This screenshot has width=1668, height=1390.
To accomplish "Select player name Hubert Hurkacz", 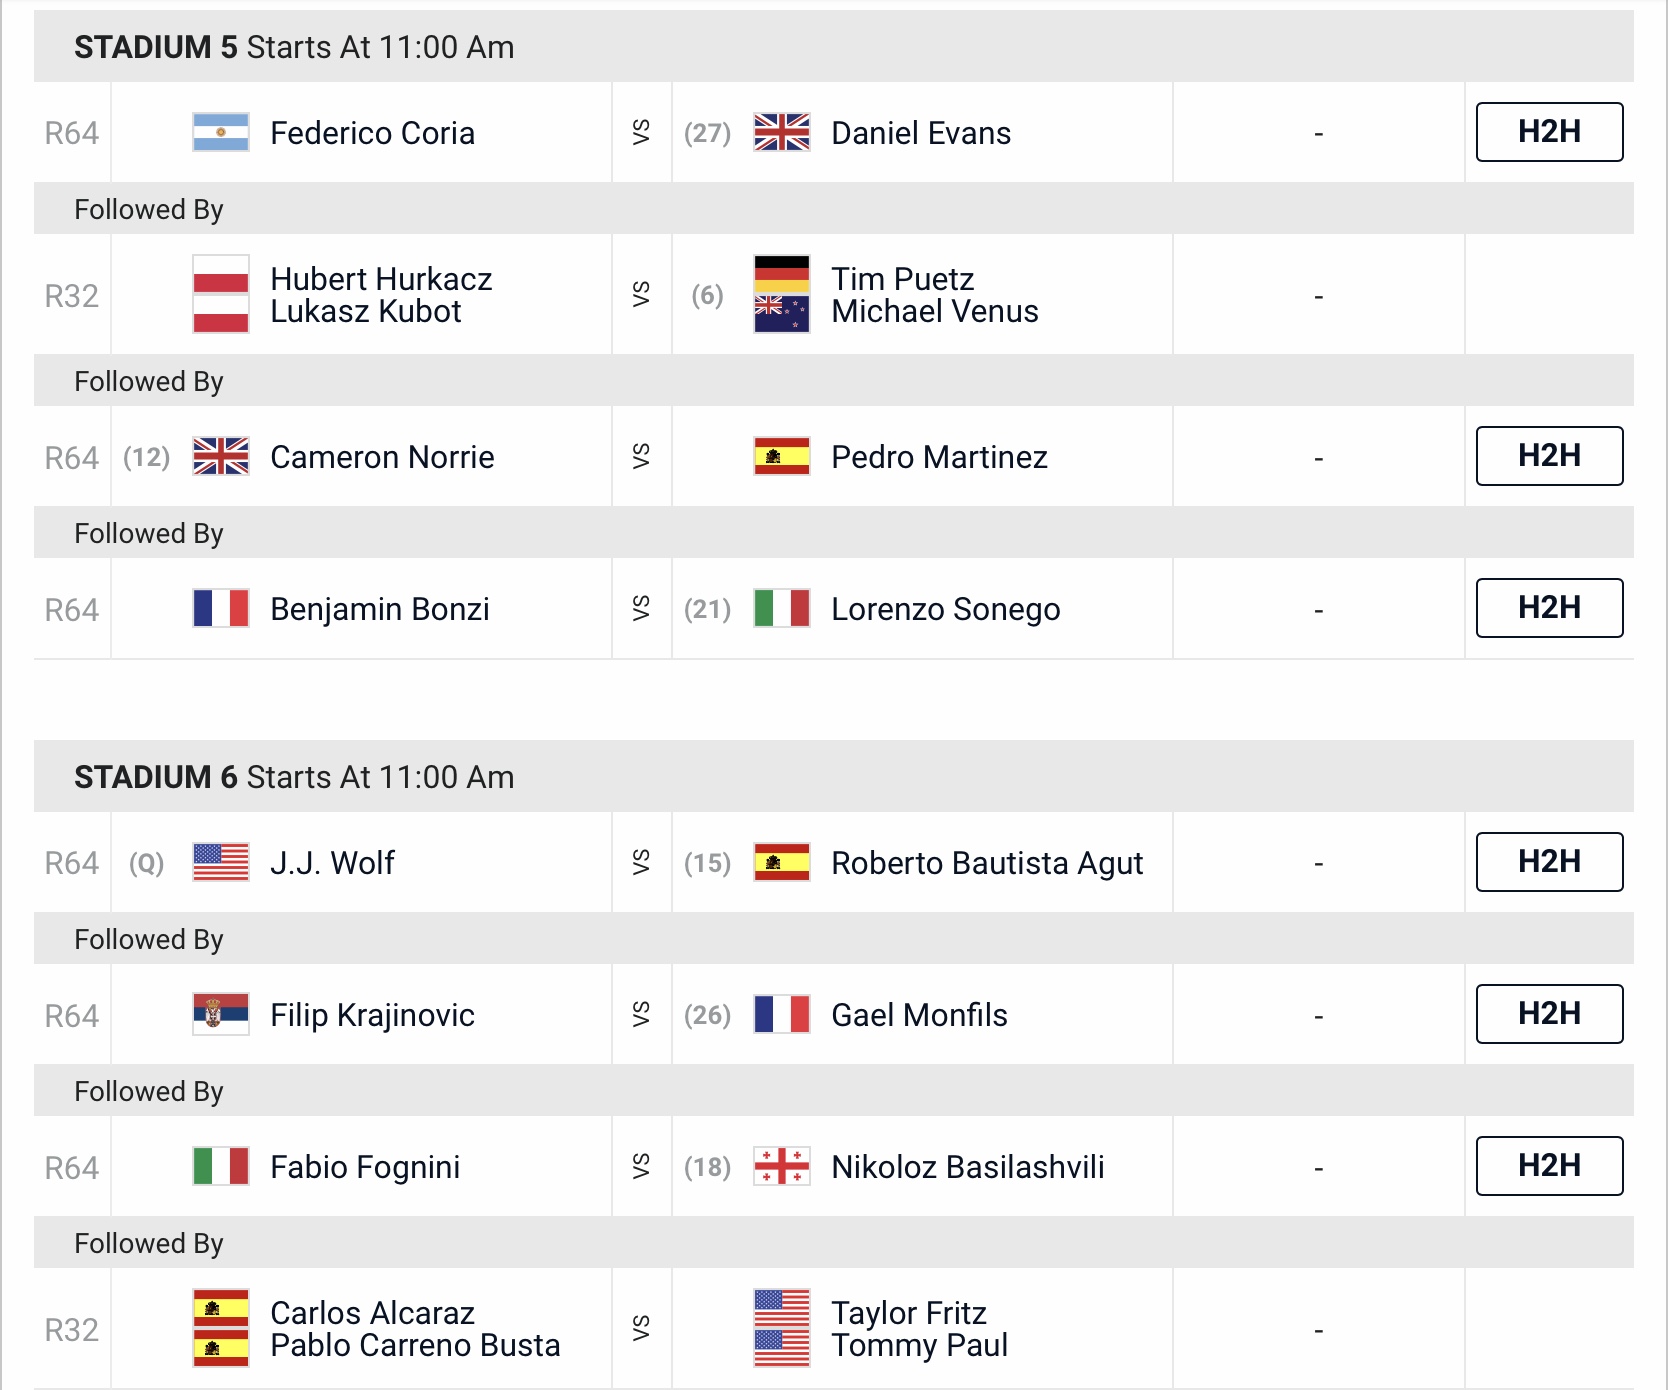I will coord(381,279).
